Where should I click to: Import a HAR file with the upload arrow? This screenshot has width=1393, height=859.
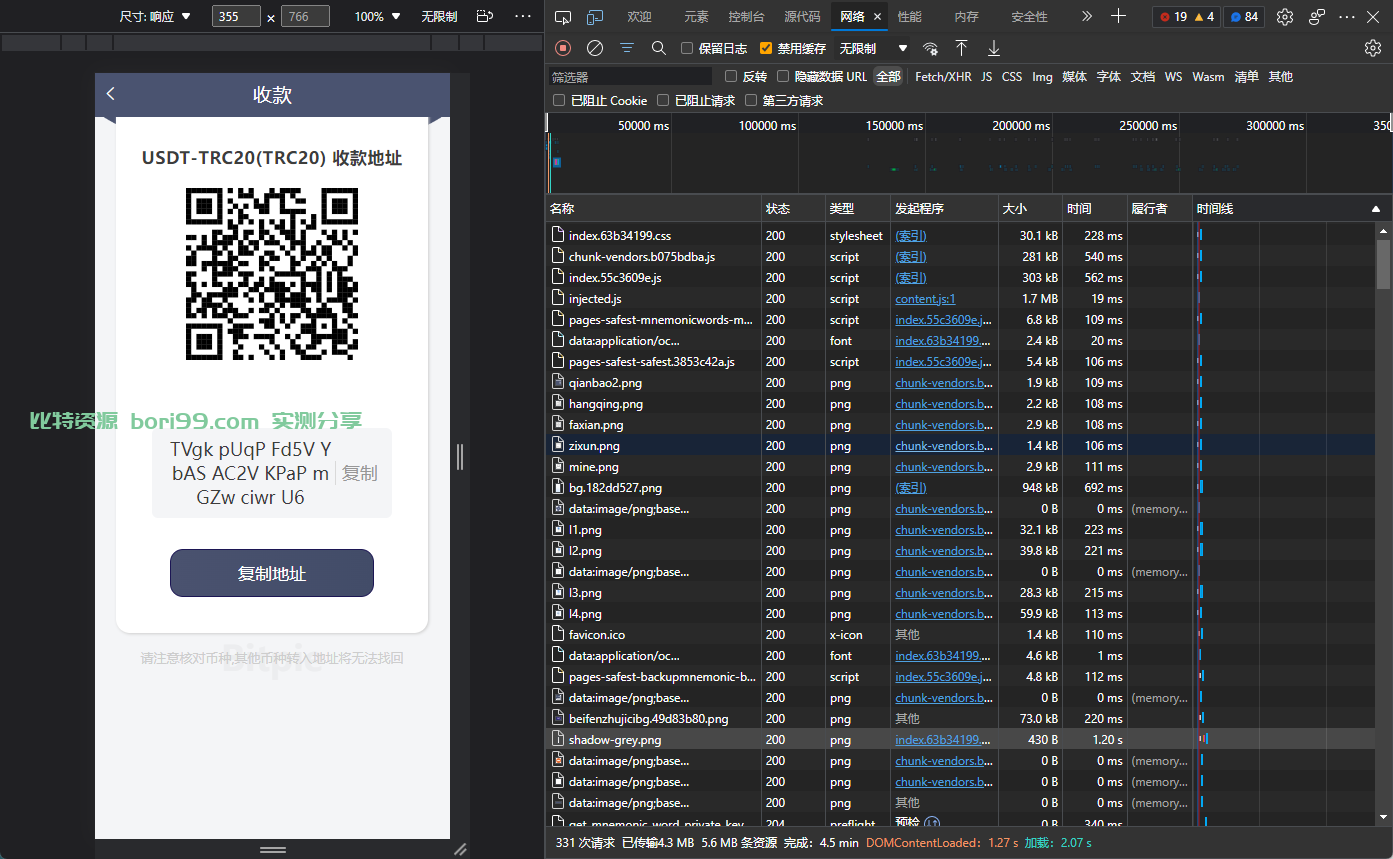961,48
